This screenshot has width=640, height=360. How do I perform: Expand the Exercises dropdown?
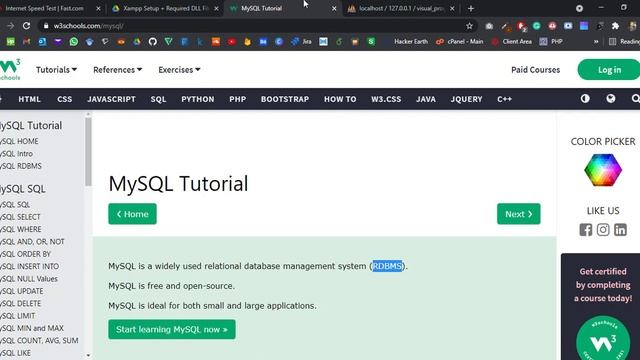179,70
